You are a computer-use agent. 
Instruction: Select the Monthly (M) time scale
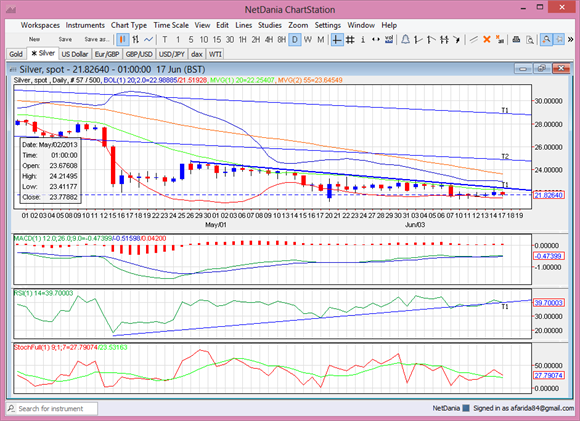[321, 39]
